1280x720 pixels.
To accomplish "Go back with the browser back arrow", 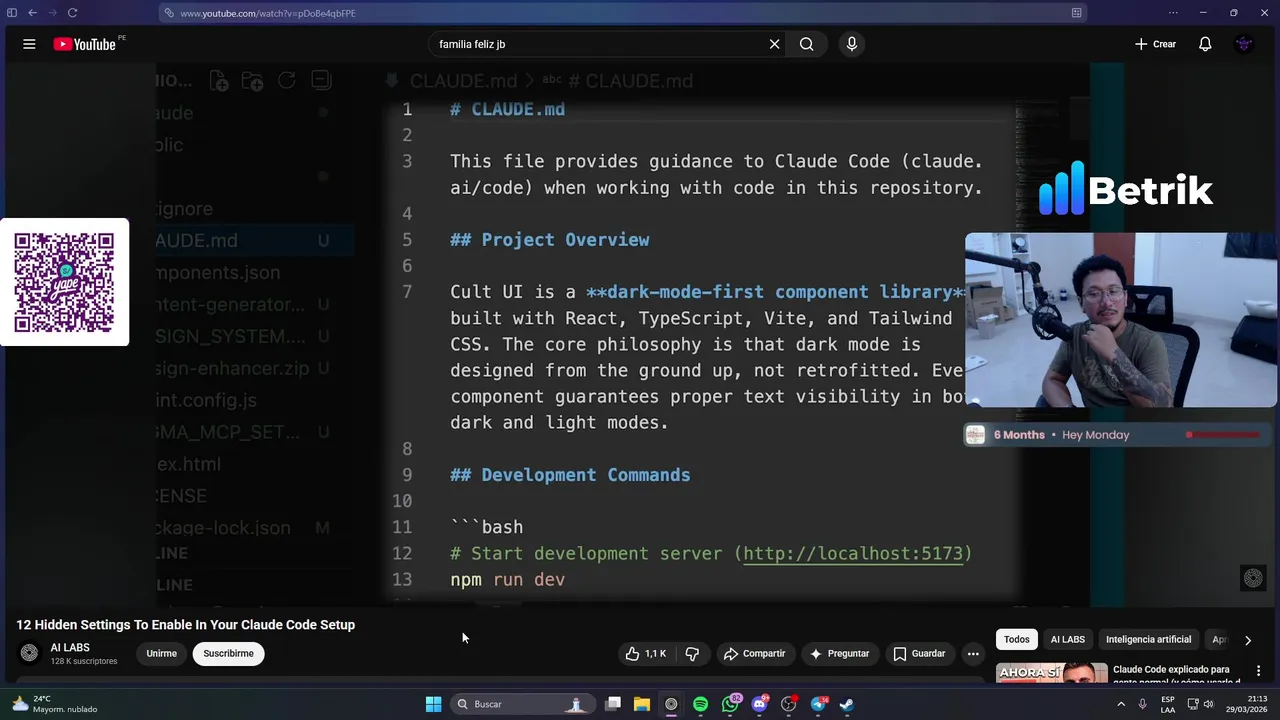I will tap(32, 13).
